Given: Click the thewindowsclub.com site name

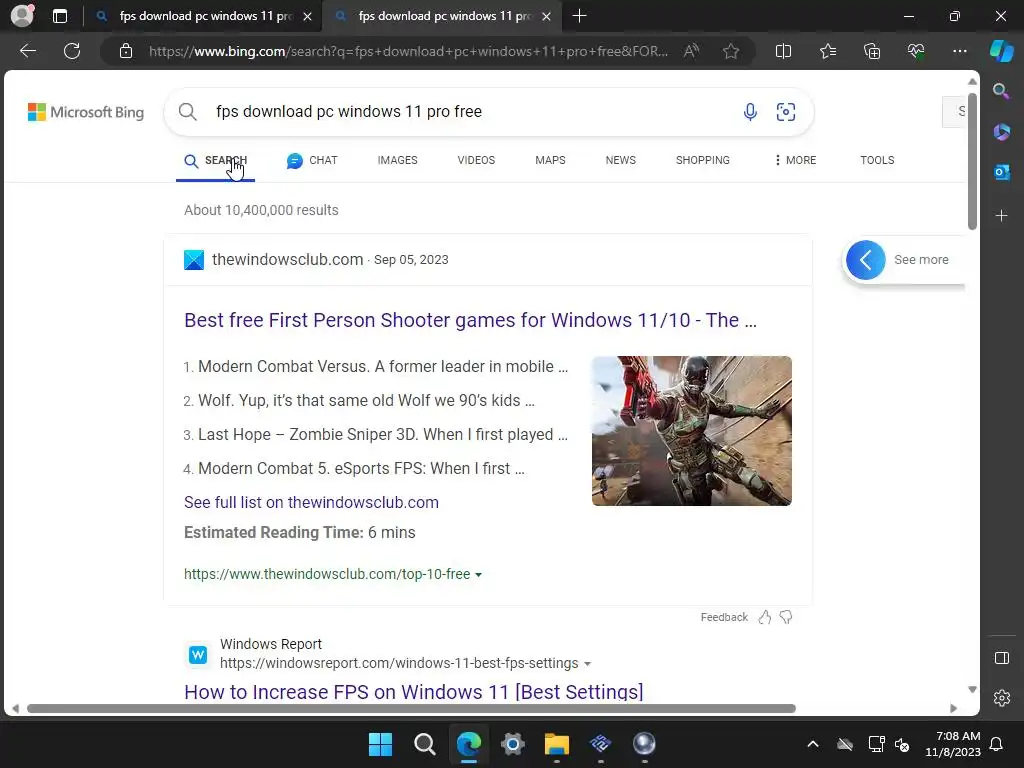Looking at the screenshot, I should click(287, 259).
